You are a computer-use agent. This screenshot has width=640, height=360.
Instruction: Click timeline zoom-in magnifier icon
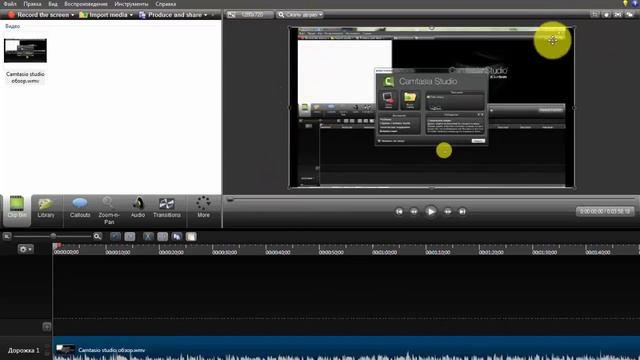tap(97, 236)
